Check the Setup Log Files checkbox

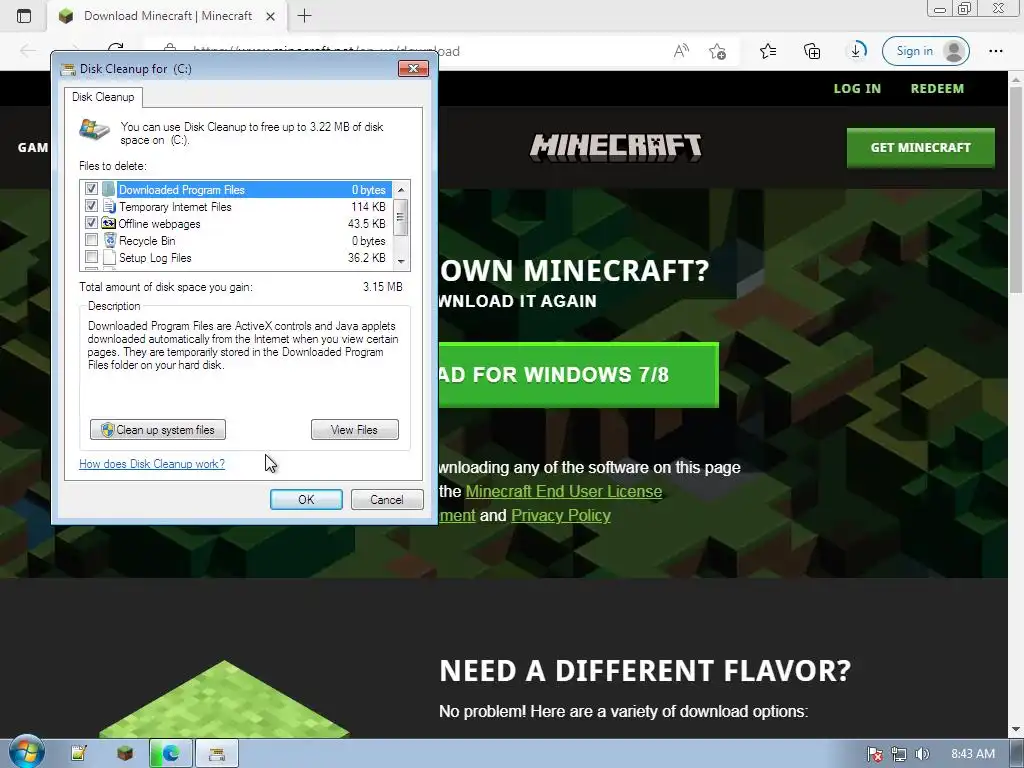(91, 257)
